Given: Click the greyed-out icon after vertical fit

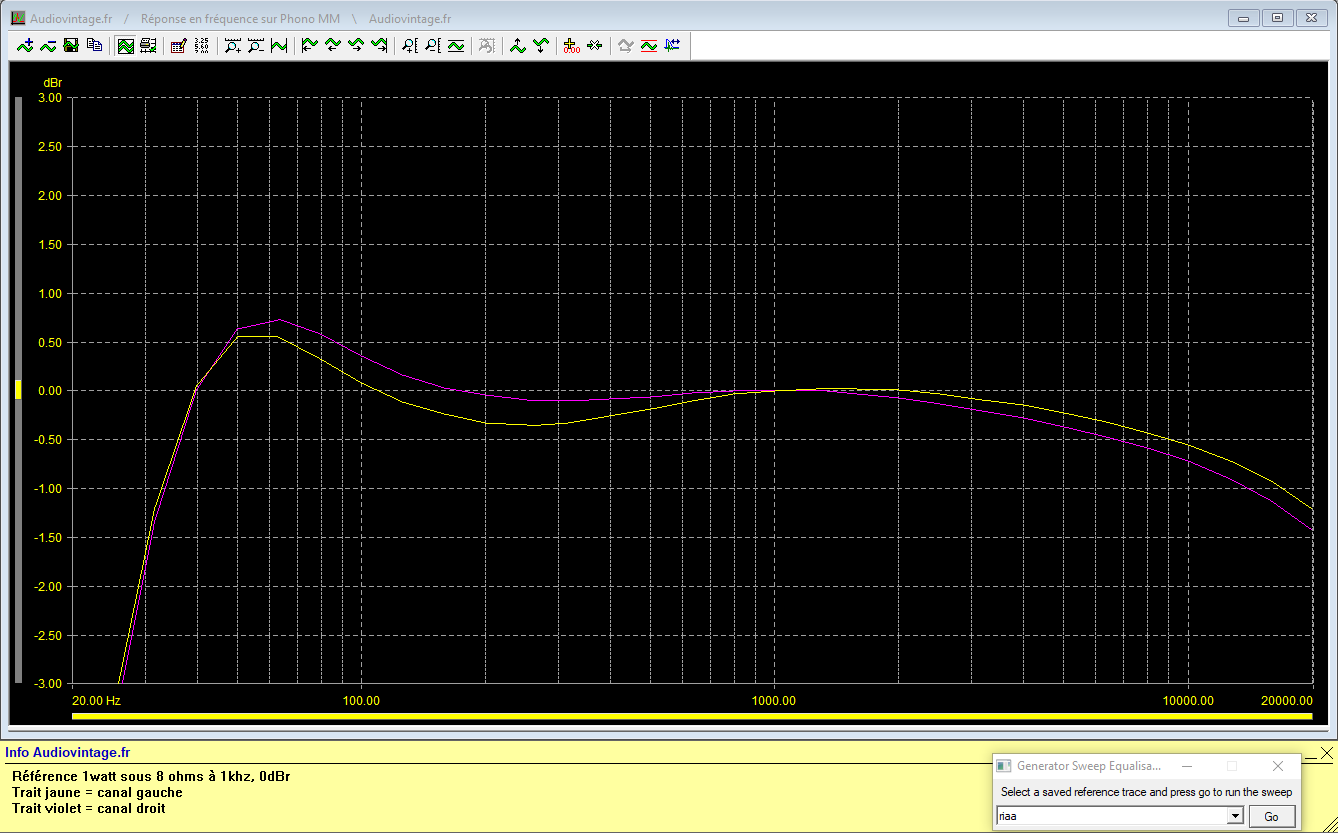Looking at the screenshot, I should point(487,45).
